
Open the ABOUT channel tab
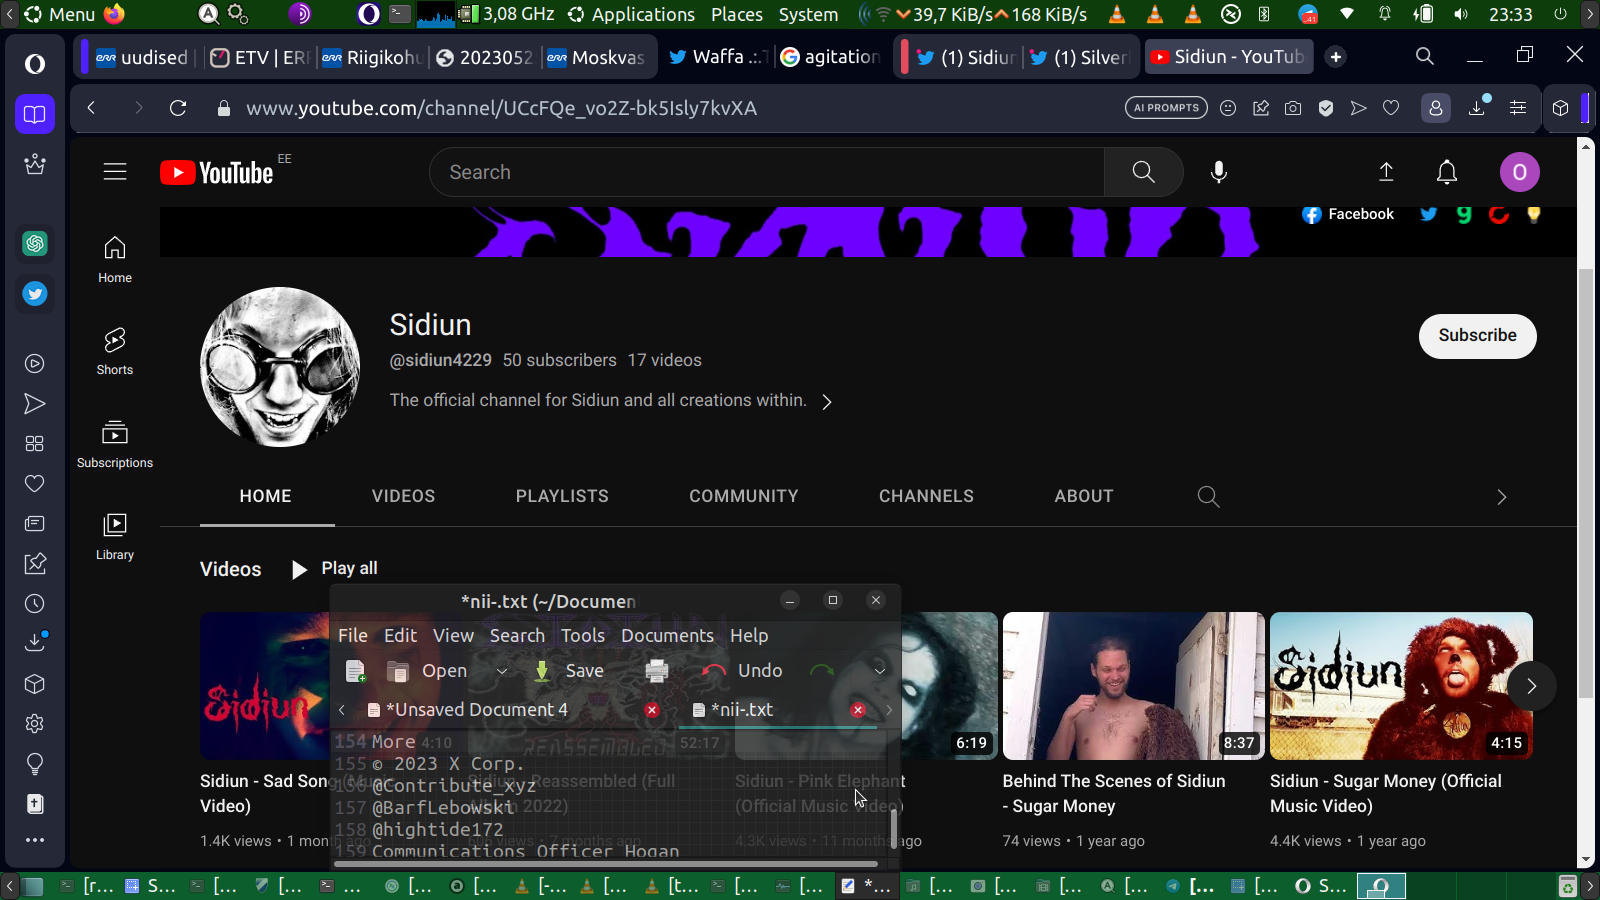tap(1084, 496)
